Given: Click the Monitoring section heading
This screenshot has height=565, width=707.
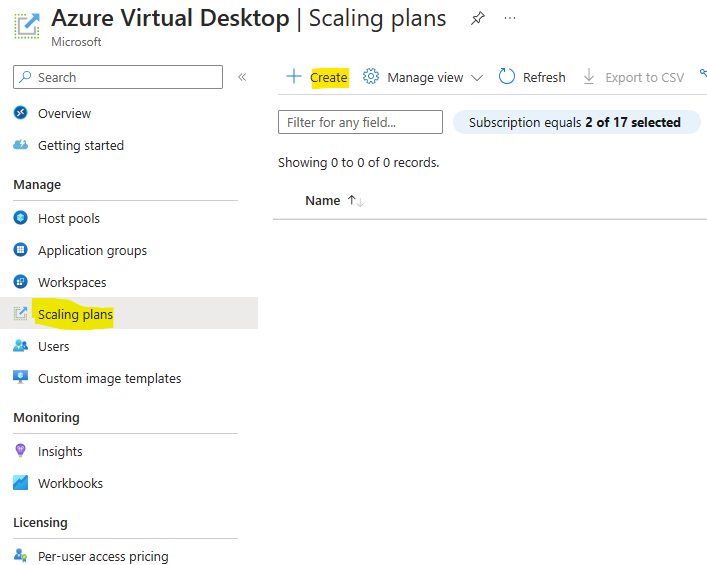Looking at the screenshot, I should coord(46,418).
